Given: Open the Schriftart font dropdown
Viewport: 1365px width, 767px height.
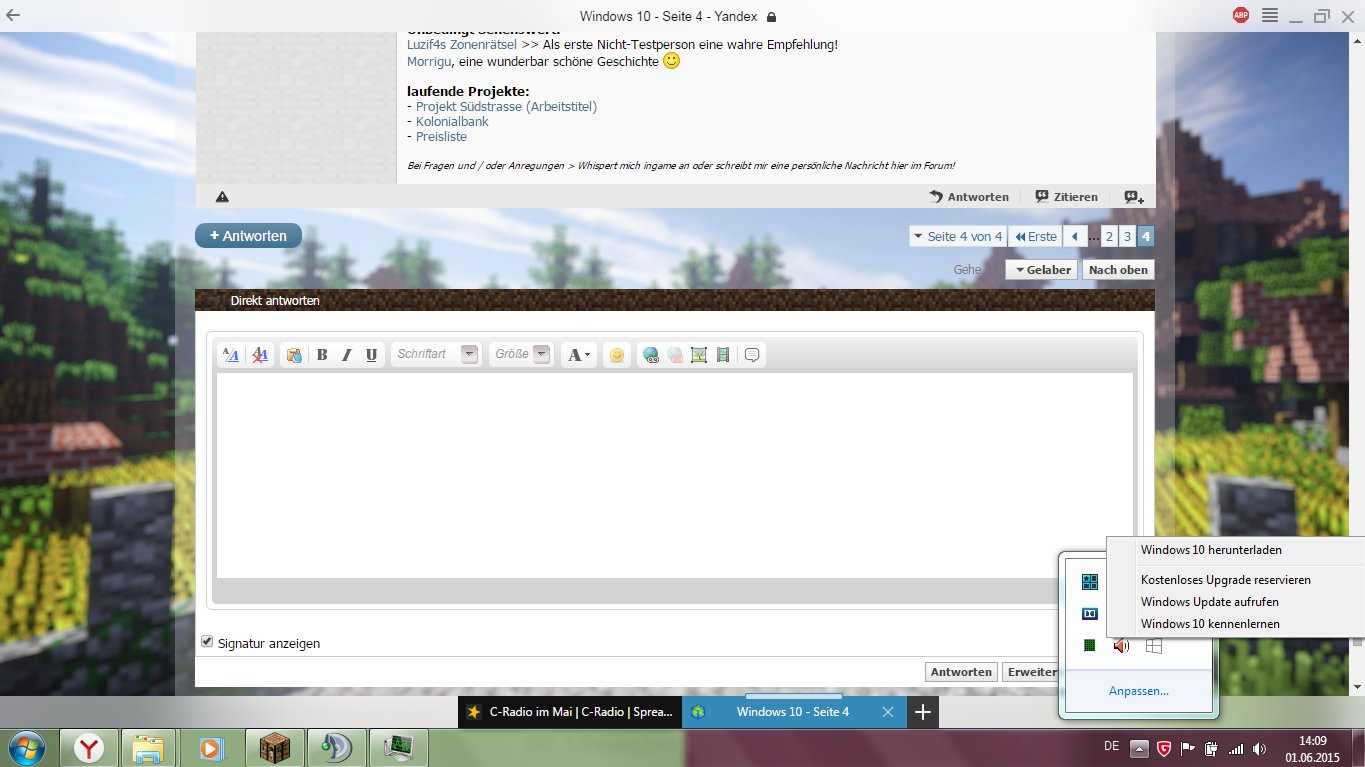Looking at the screenshot, I should [x=437, y=354].
